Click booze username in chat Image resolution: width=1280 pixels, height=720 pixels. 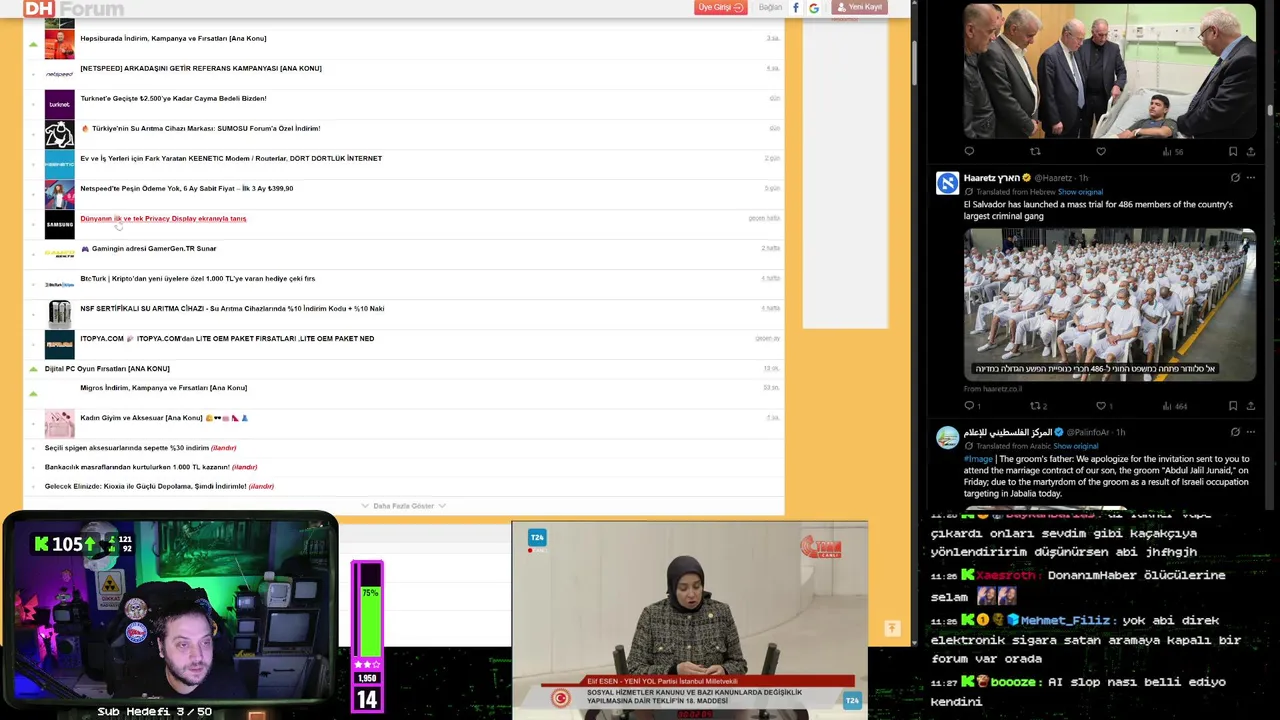[1013, 682]
